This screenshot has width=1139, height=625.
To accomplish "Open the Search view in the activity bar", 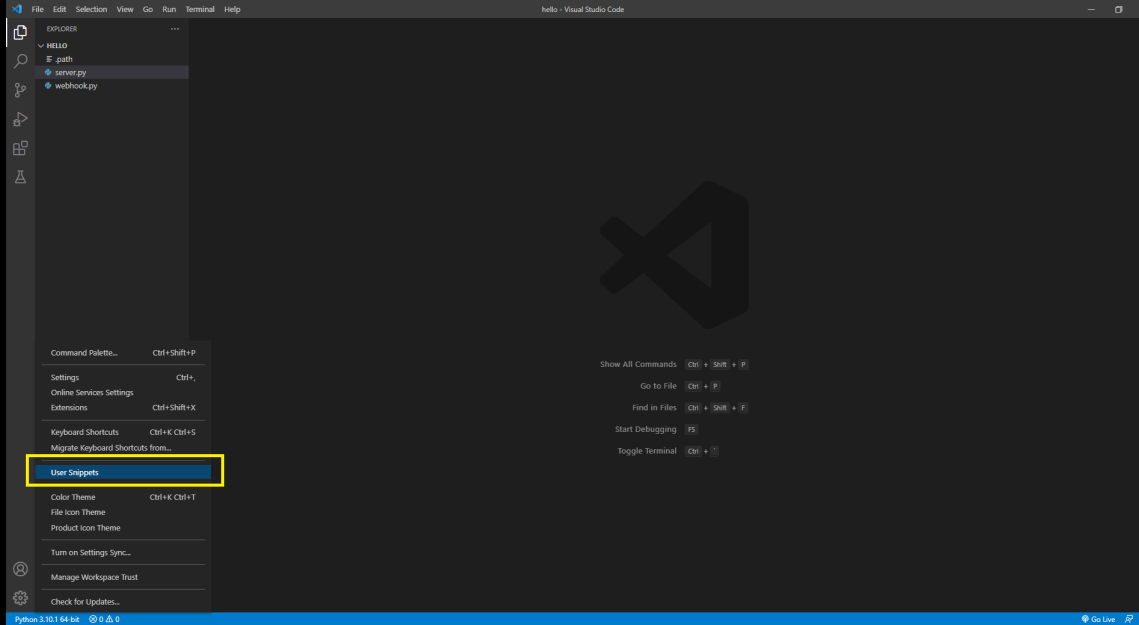I will pos(19,60).
